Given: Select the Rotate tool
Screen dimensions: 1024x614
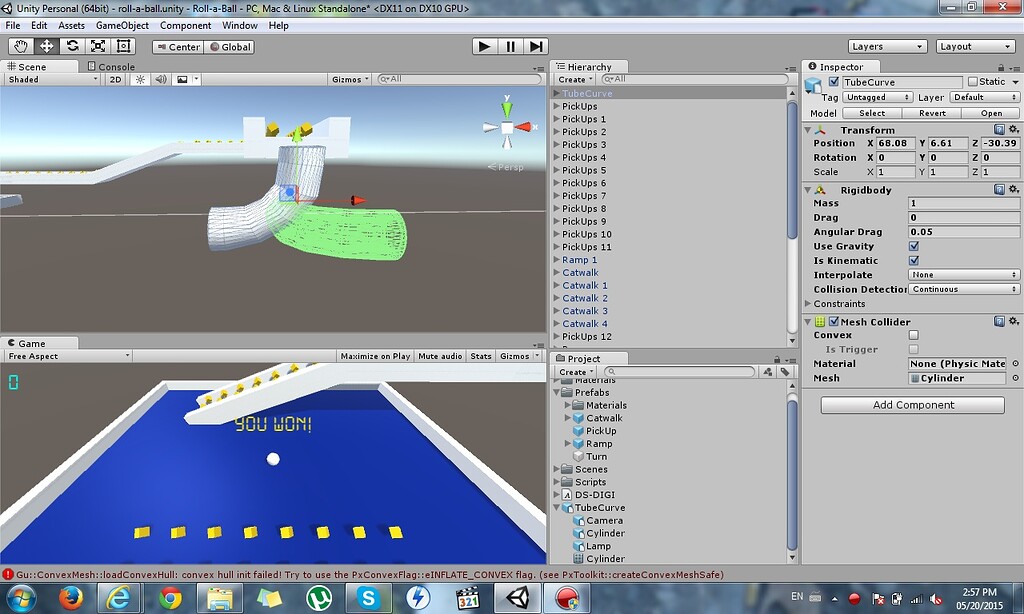Looking at the screenshot, I should point(70,46).
